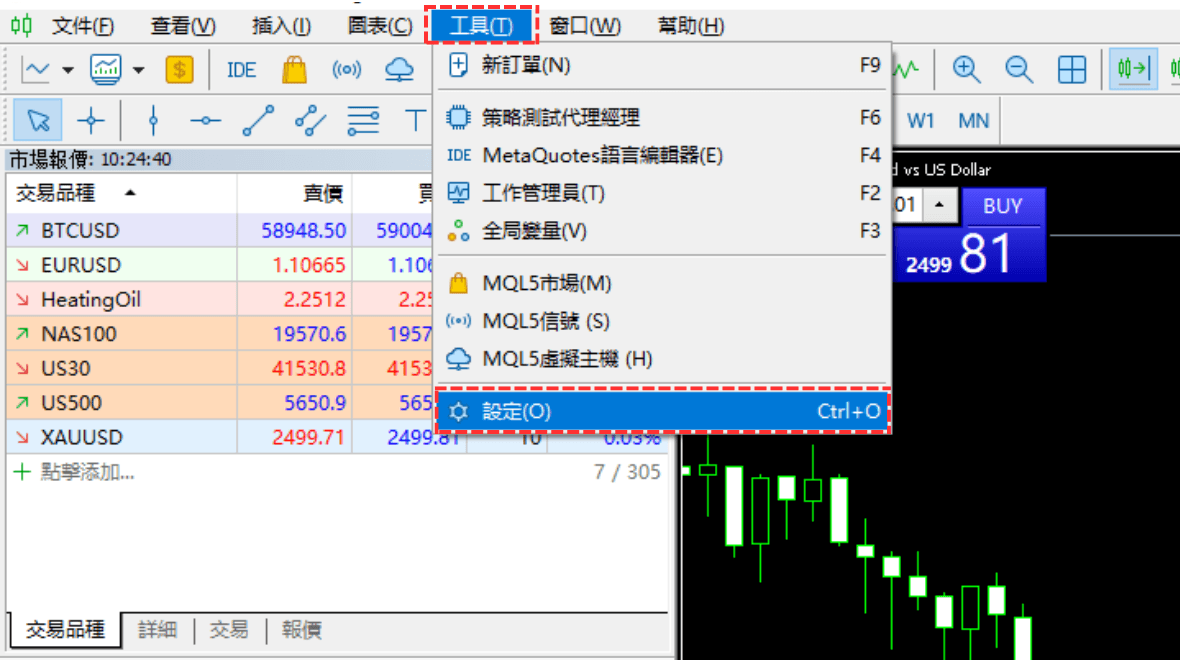Click the tile windows grid icon

1072,69
